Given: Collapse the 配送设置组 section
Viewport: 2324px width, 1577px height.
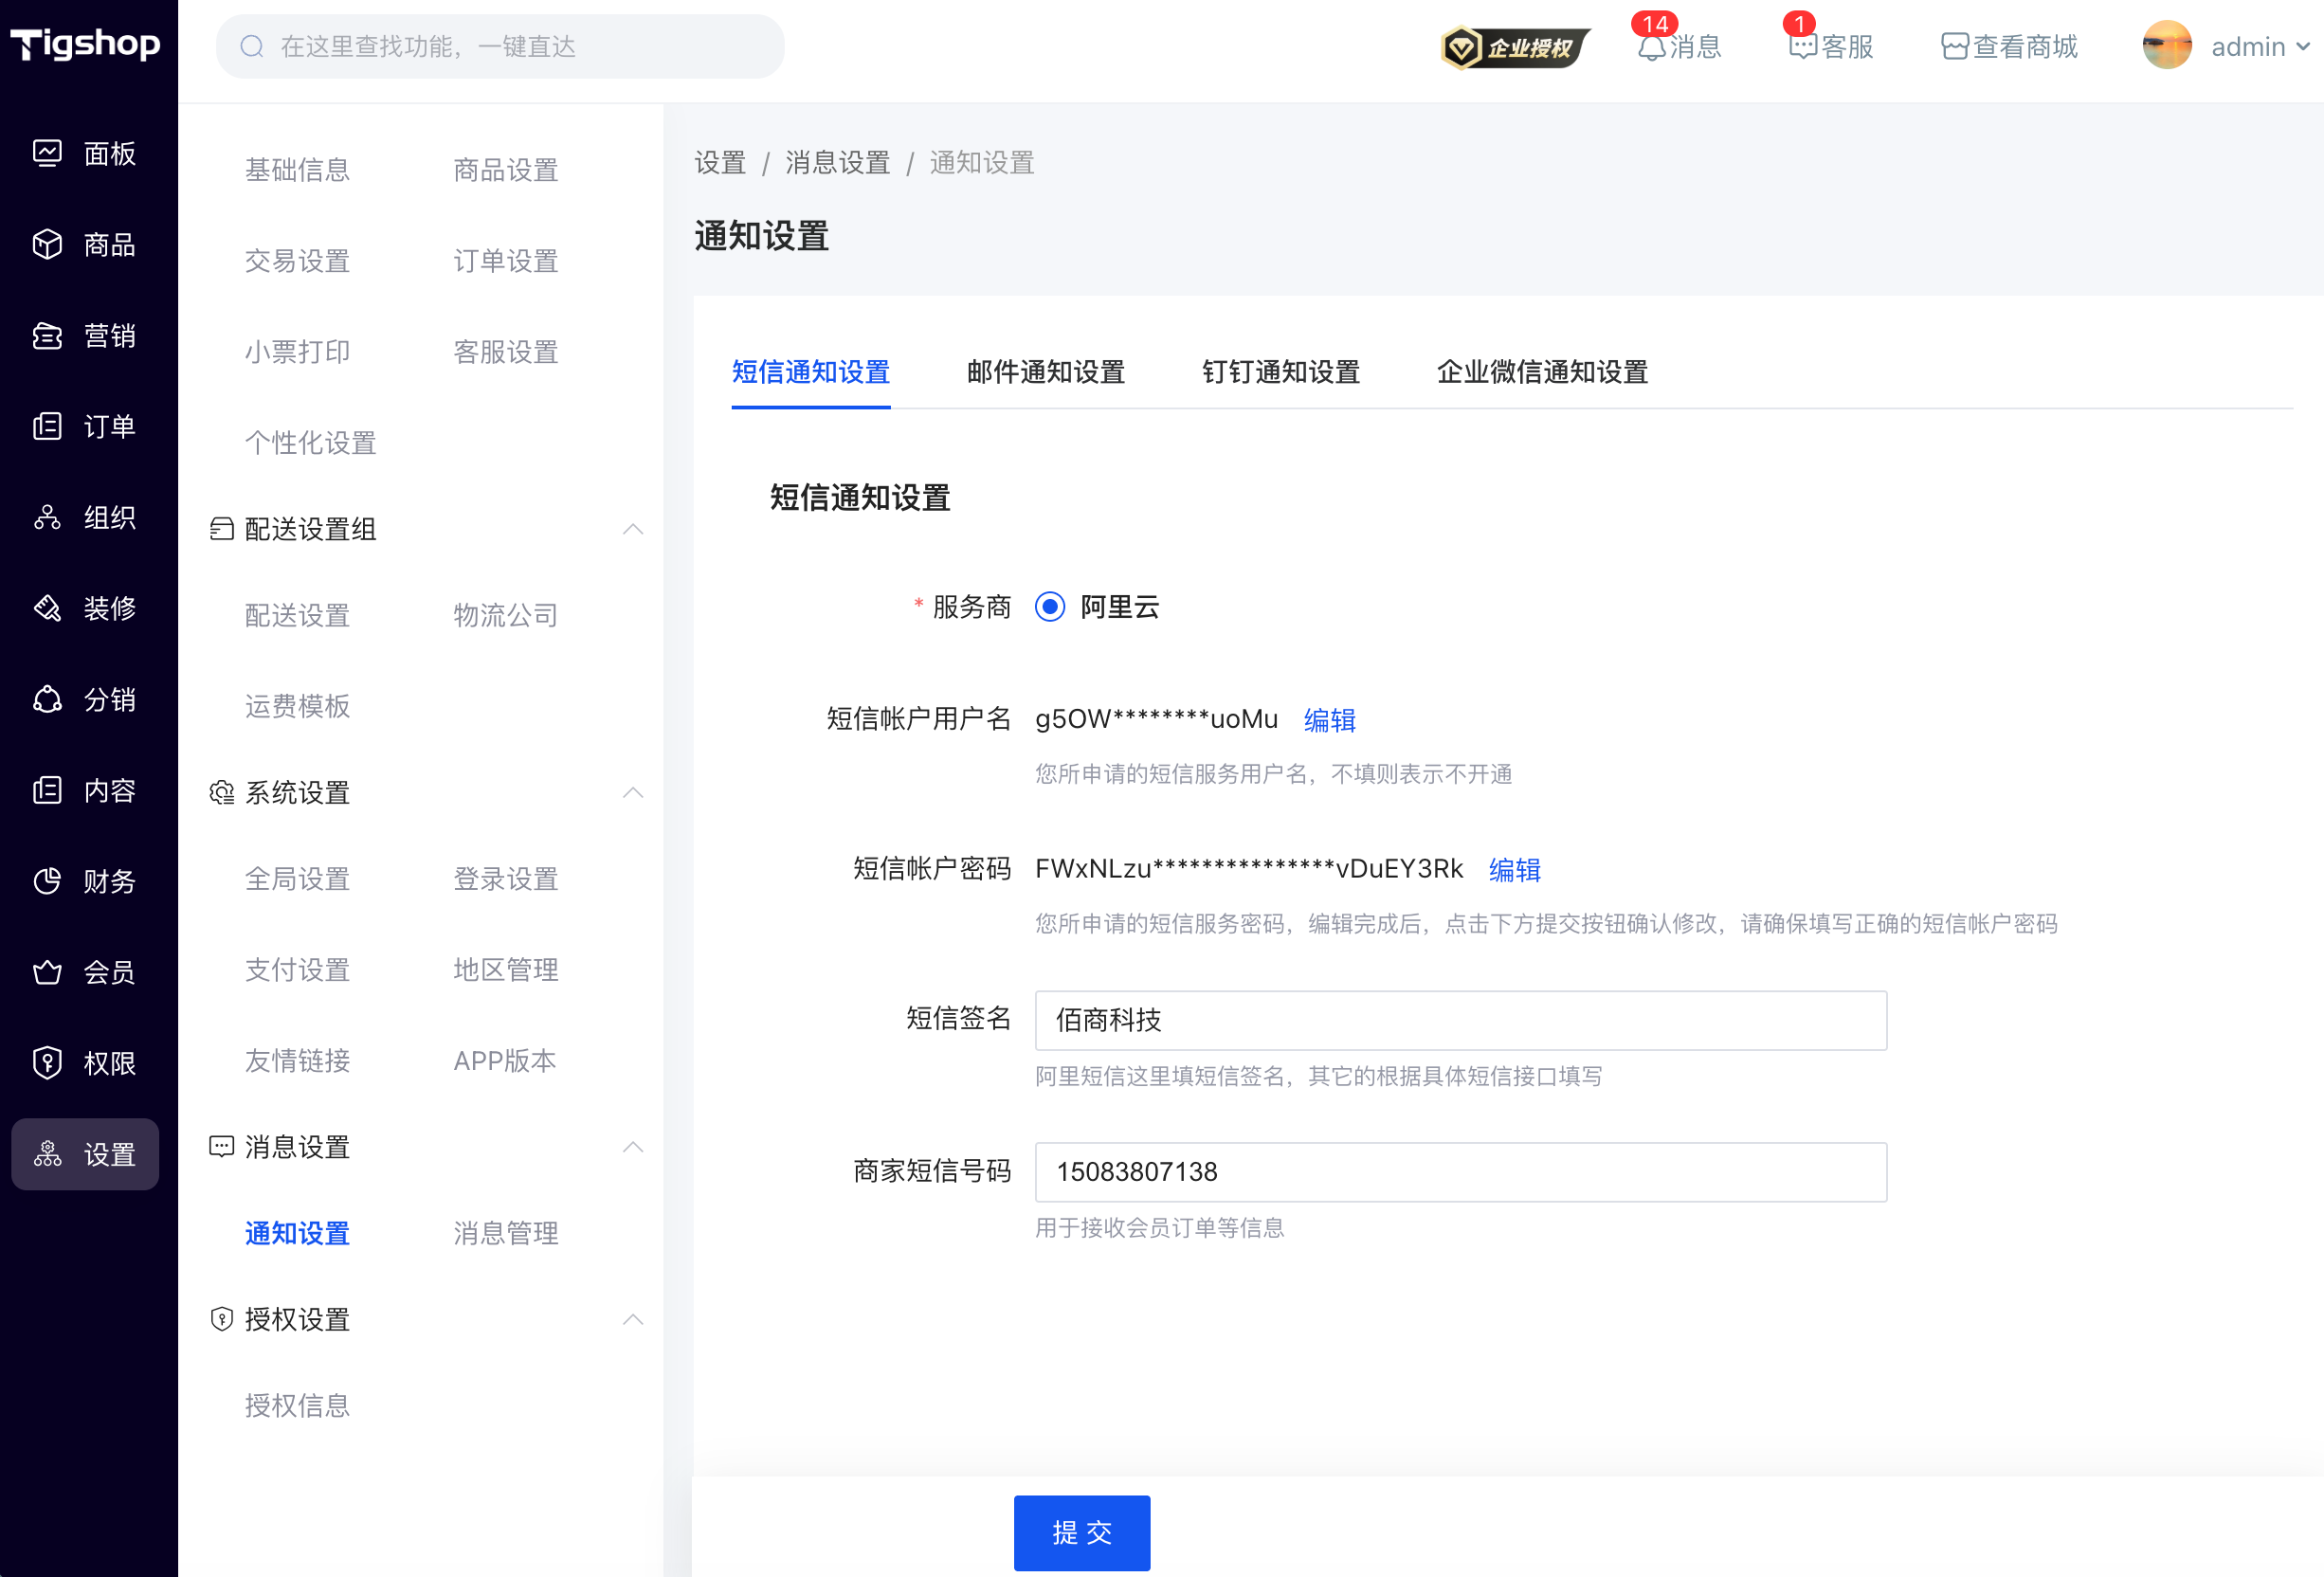Looking at the screenshot, I should (632, 529).
